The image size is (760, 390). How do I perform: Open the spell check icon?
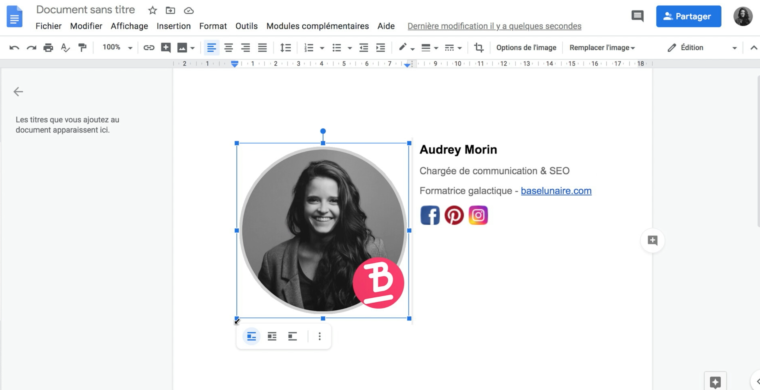[x=65, y=47]
